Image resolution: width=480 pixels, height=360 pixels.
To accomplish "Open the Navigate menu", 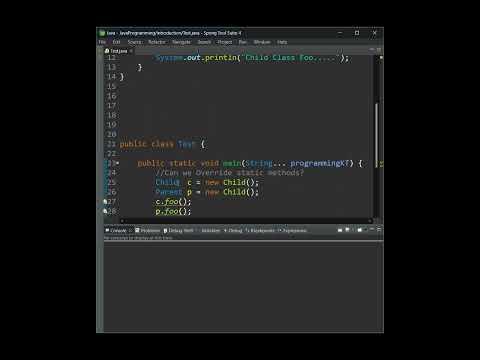I will click(x=181, y=42).
